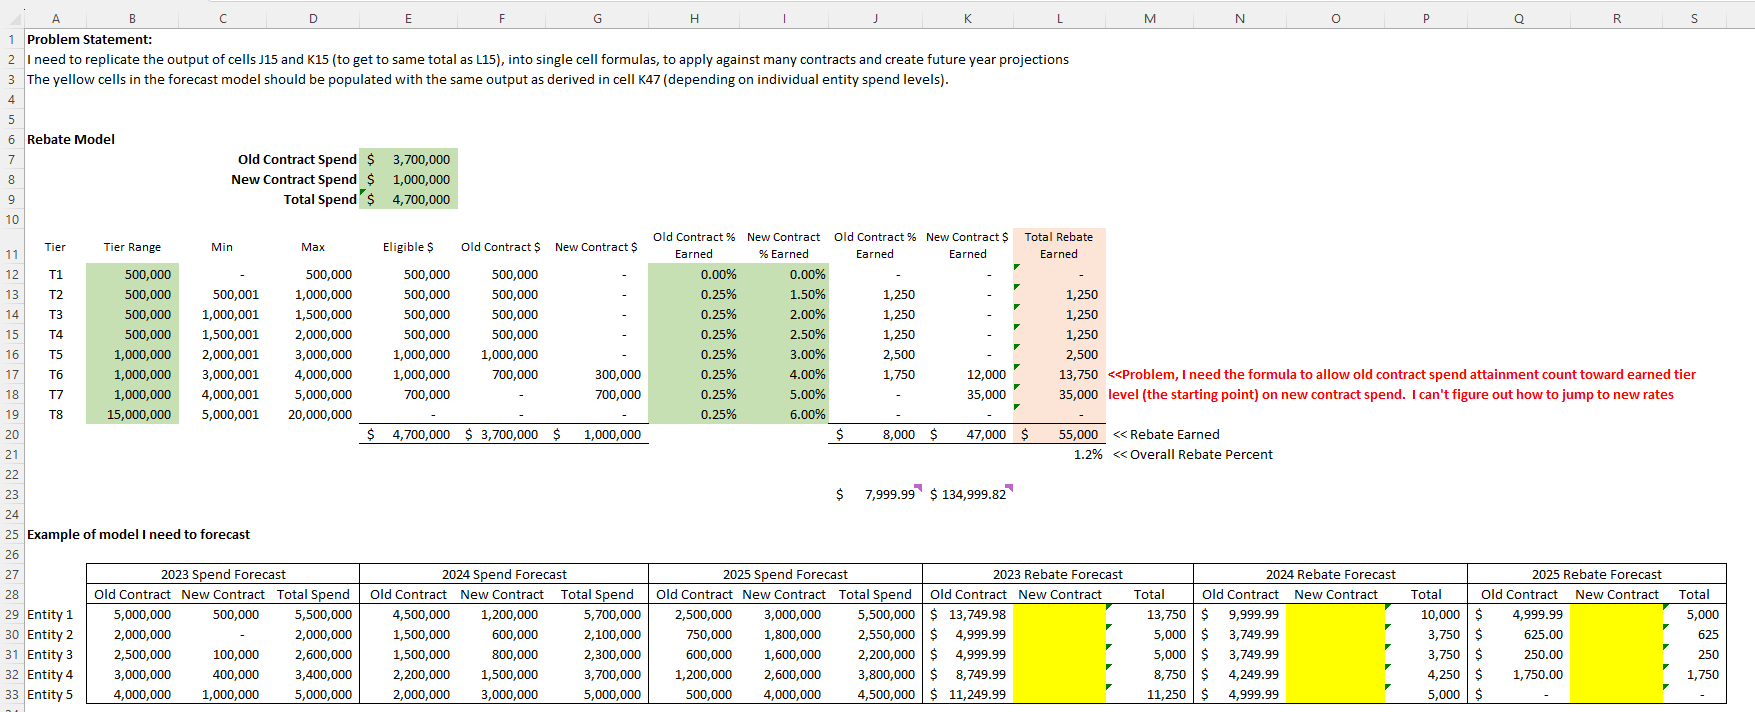The height and width of the screenshot is (712, 1755).
Task: Select the 4,249.99 rebate cell
Action: pyautogui.click(x=1240, y=674)
